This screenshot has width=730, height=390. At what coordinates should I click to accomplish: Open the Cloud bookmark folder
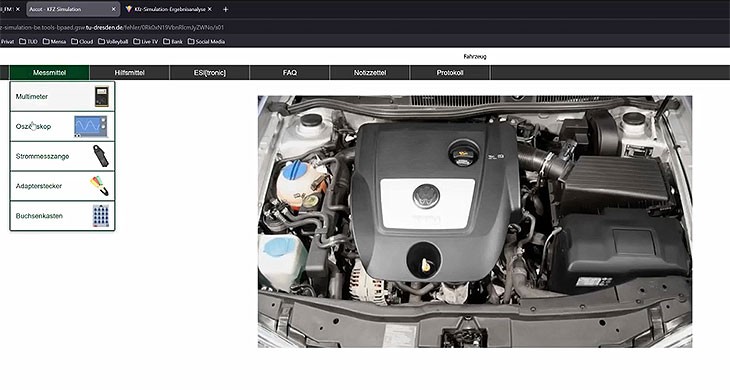coord(82,41)
